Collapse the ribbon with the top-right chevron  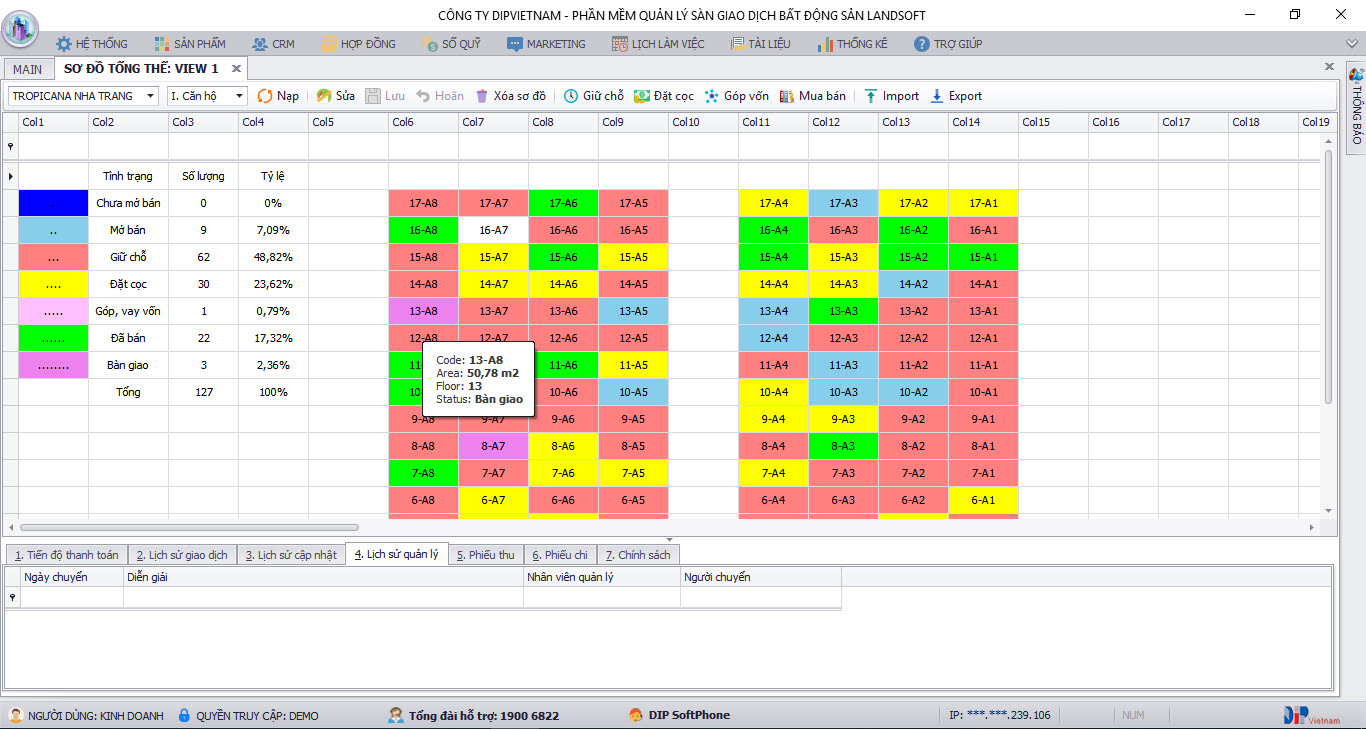(1351, 44)
